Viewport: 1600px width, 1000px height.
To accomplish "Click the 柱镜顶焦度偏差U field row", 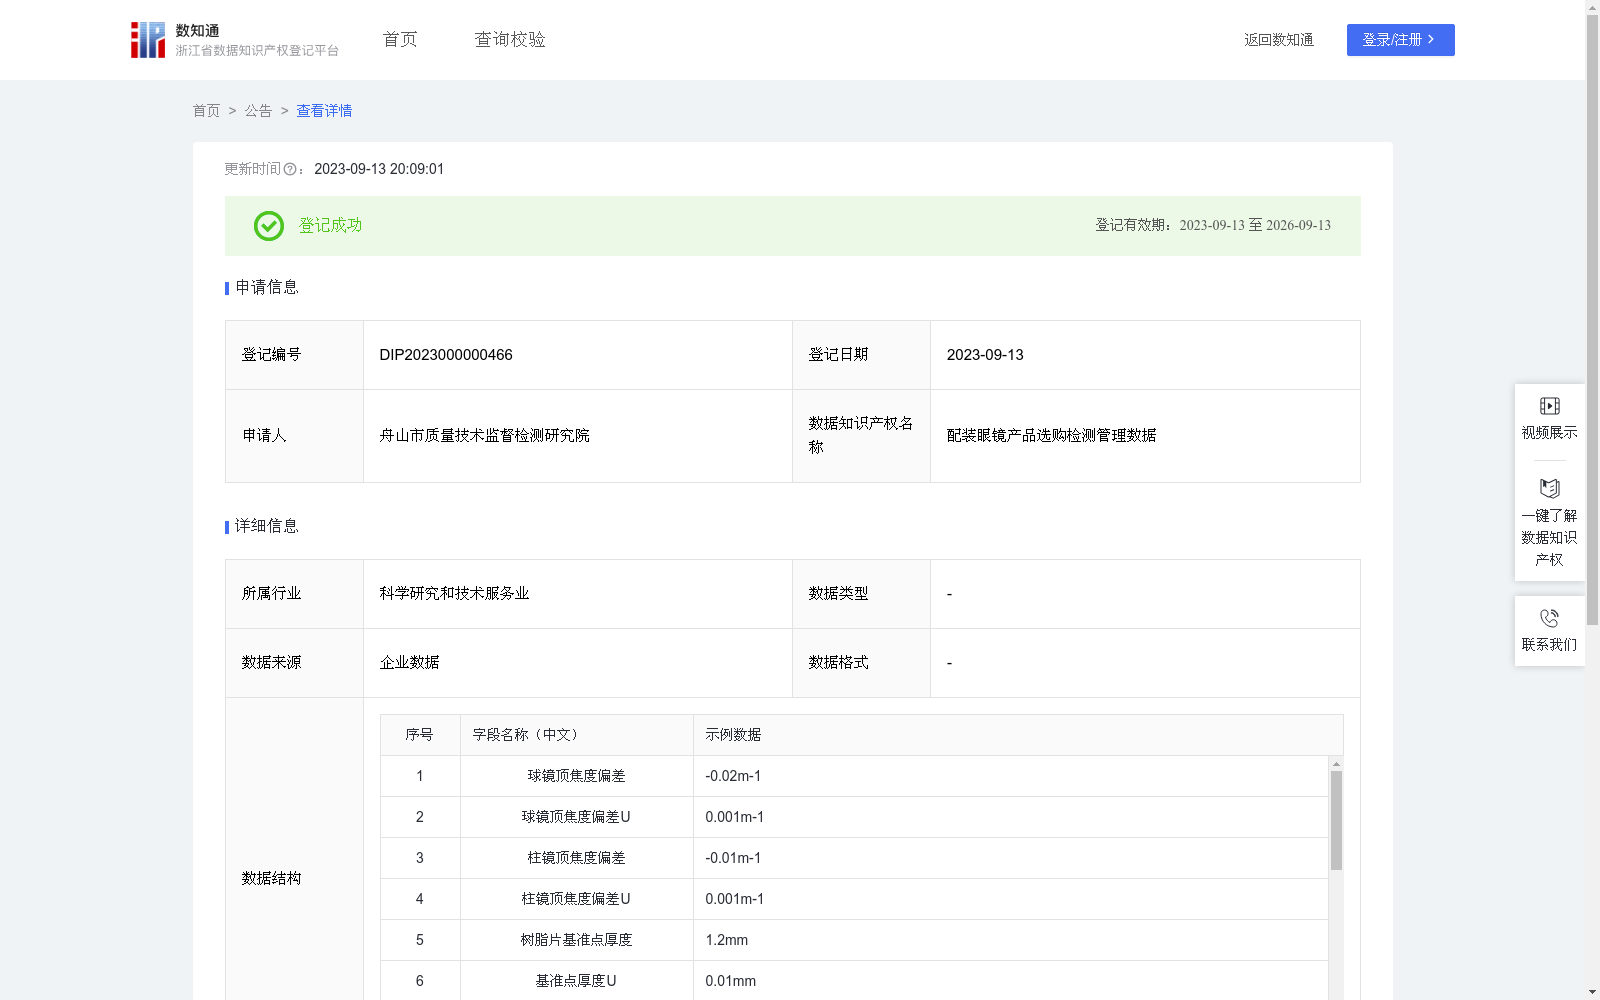I will (855, 899).
